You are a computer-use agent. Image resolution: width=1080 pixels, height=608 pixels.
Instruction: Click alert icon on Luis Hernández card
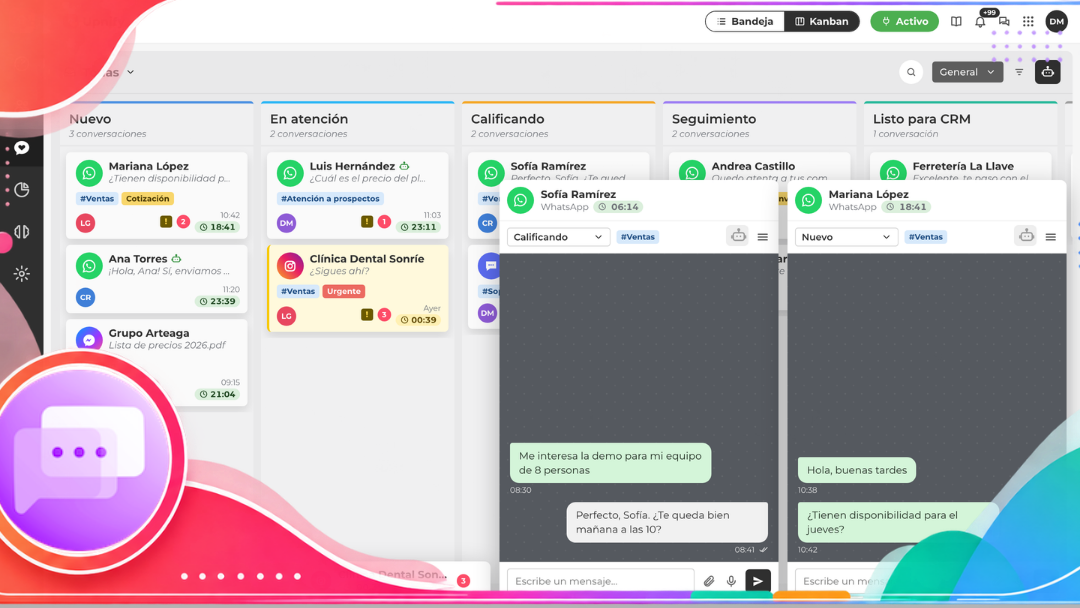(x=366, y=221)
